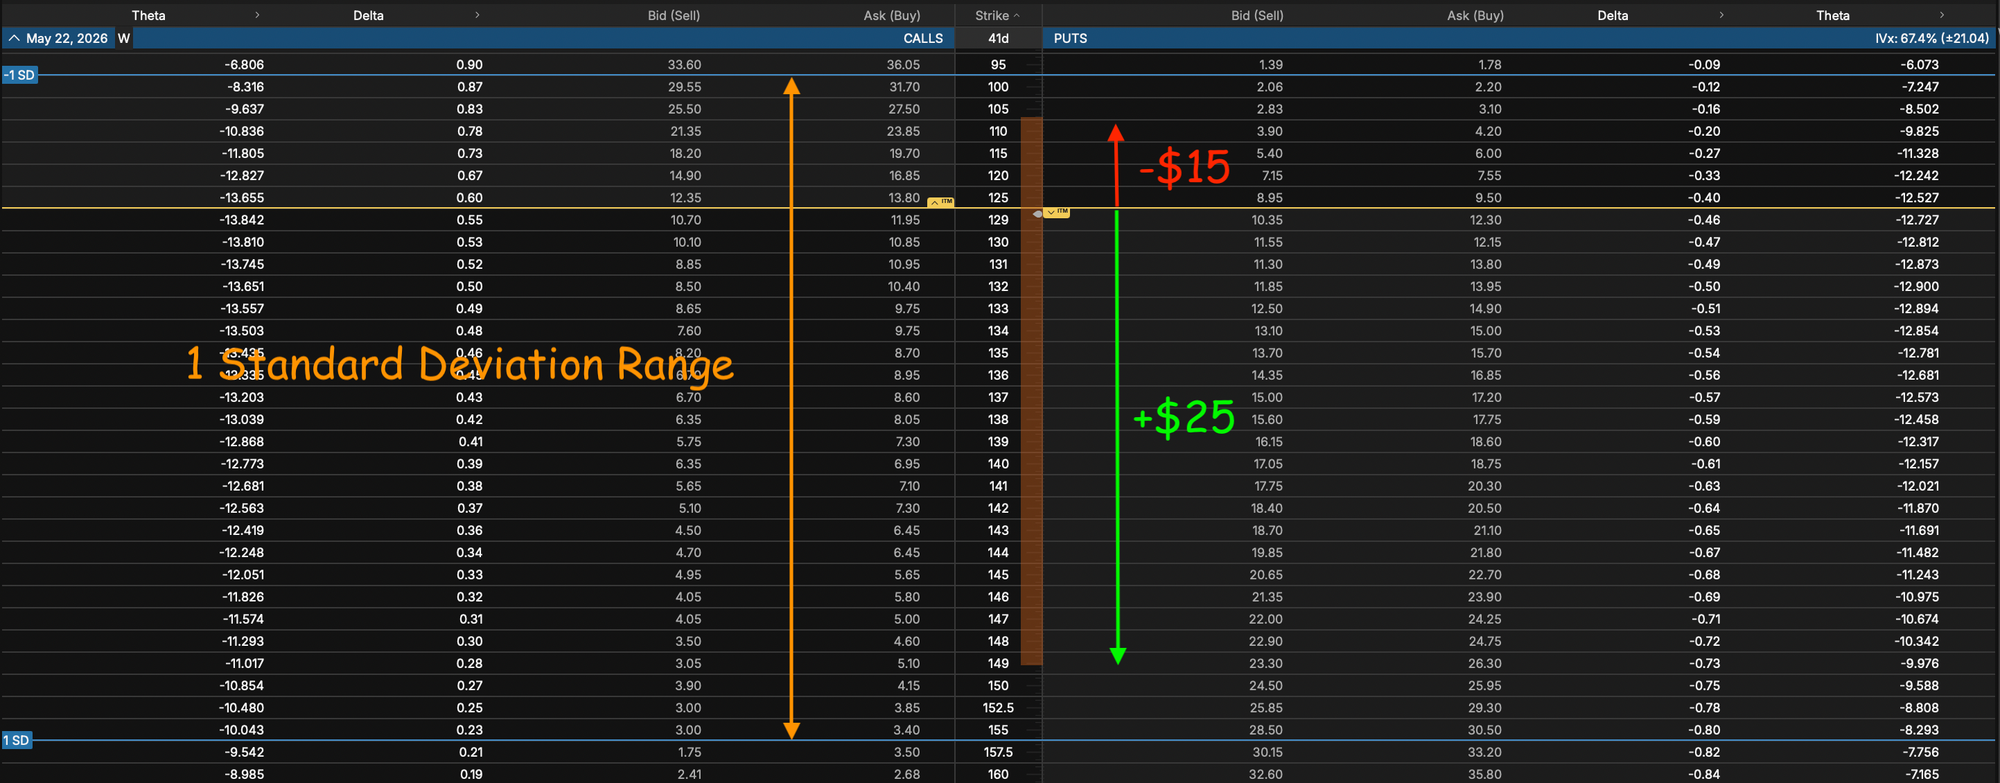The height and width of the screenshot is (783, 2000).
Task: Select call ask 4.60 at strike 148
Action: pos(907,641)
